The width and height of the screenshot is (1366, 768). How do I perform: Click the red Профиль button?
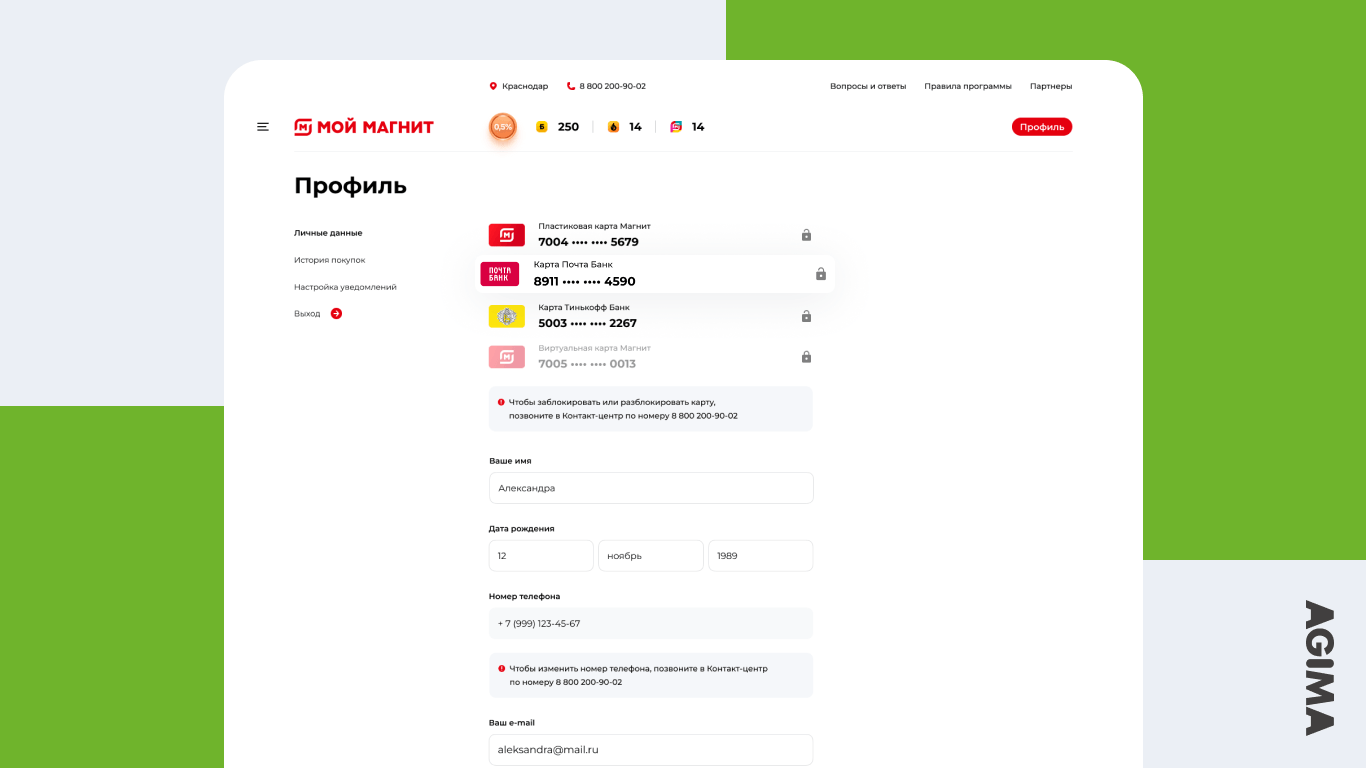[x=1042, y=127]
